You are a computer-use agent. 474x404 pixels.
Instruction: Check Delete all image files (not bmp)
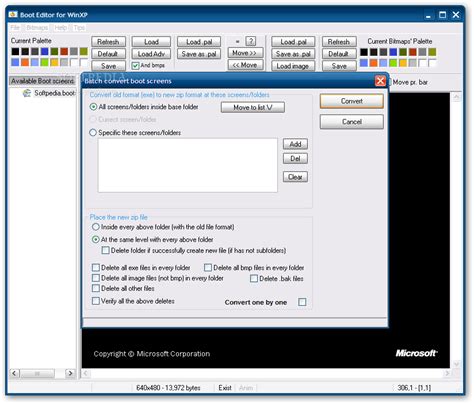click(x=96, y=278)
